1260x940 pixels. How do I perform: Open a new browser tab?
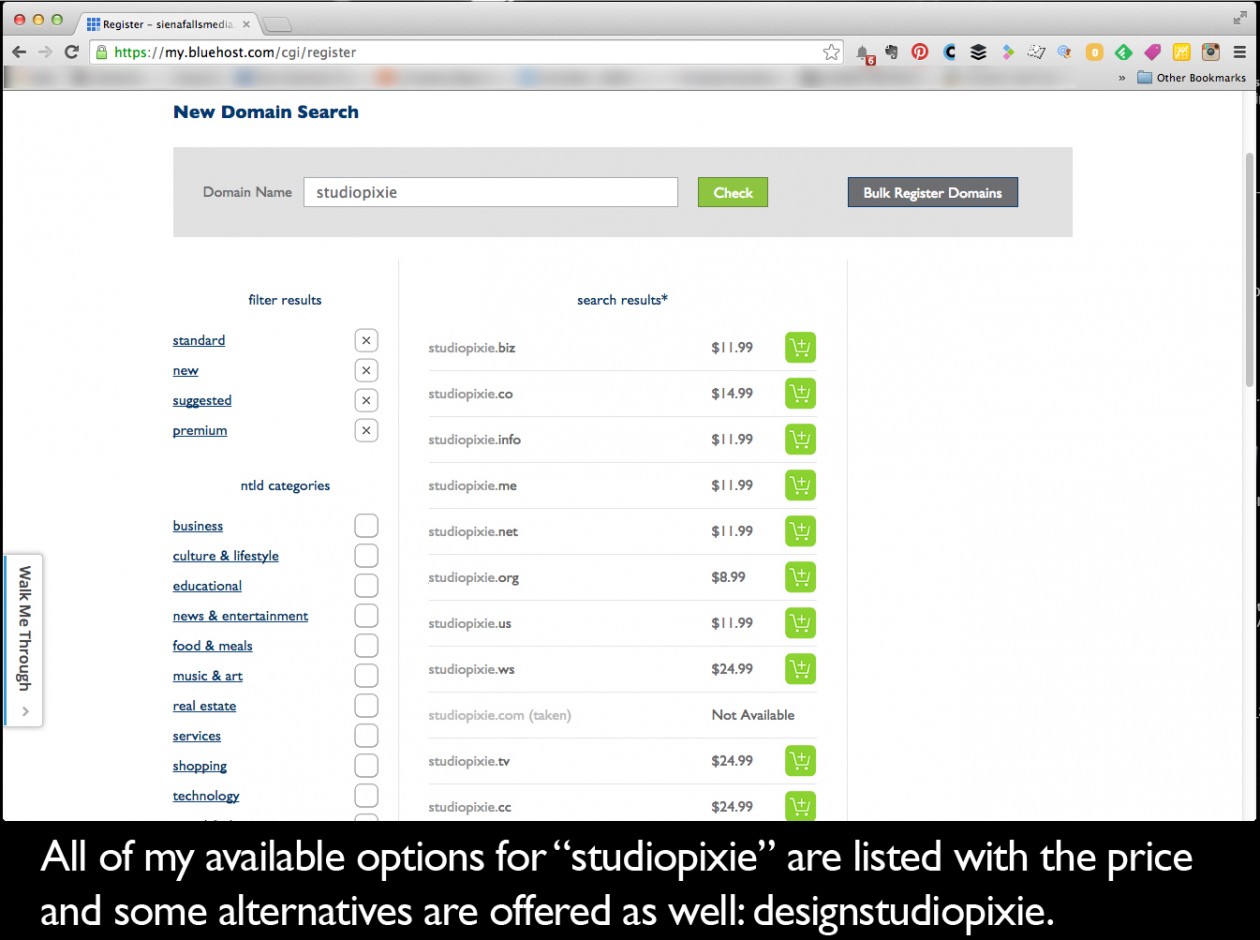point(277,24)
